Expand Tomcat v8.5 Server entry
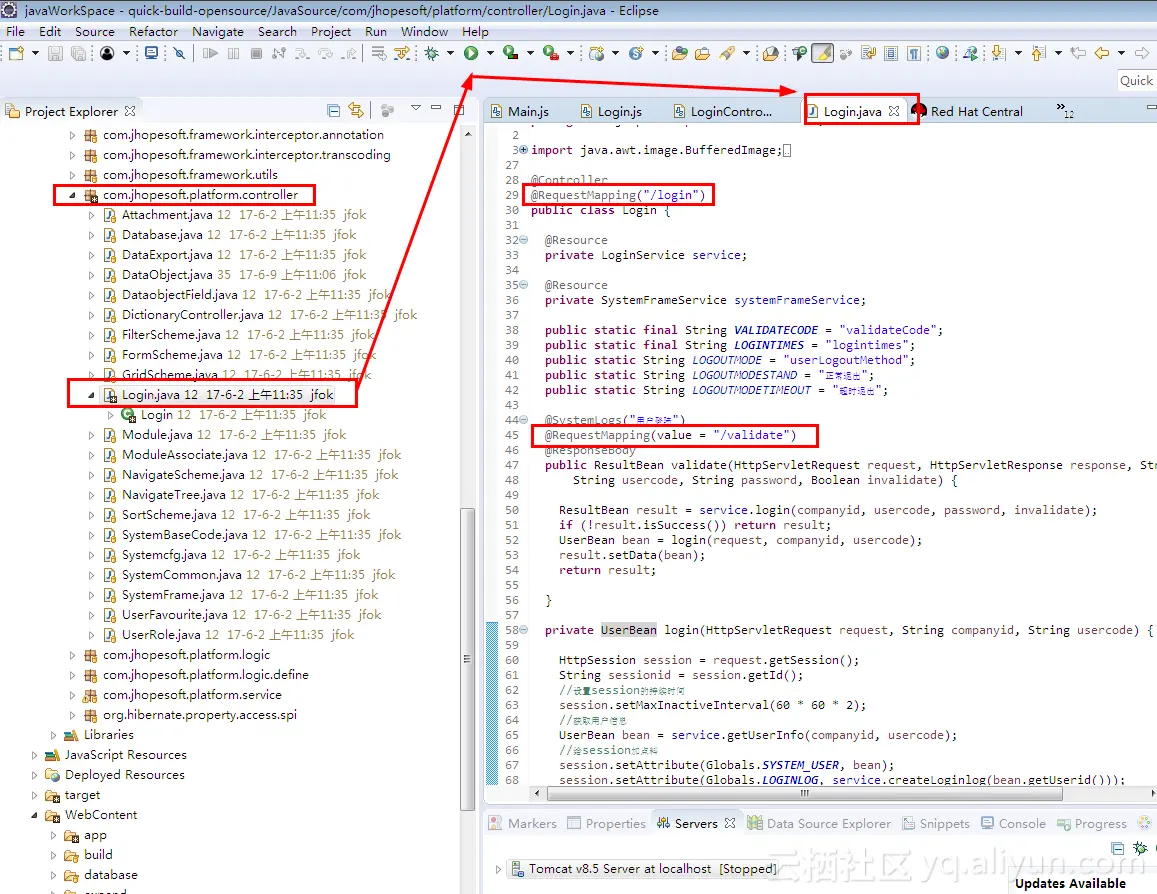1157x894 pixels. tap(498, 870)
